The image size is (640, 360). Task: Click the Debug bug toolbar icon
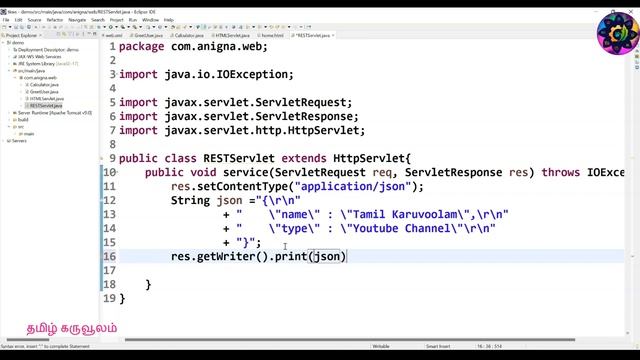tap(99, 27)
